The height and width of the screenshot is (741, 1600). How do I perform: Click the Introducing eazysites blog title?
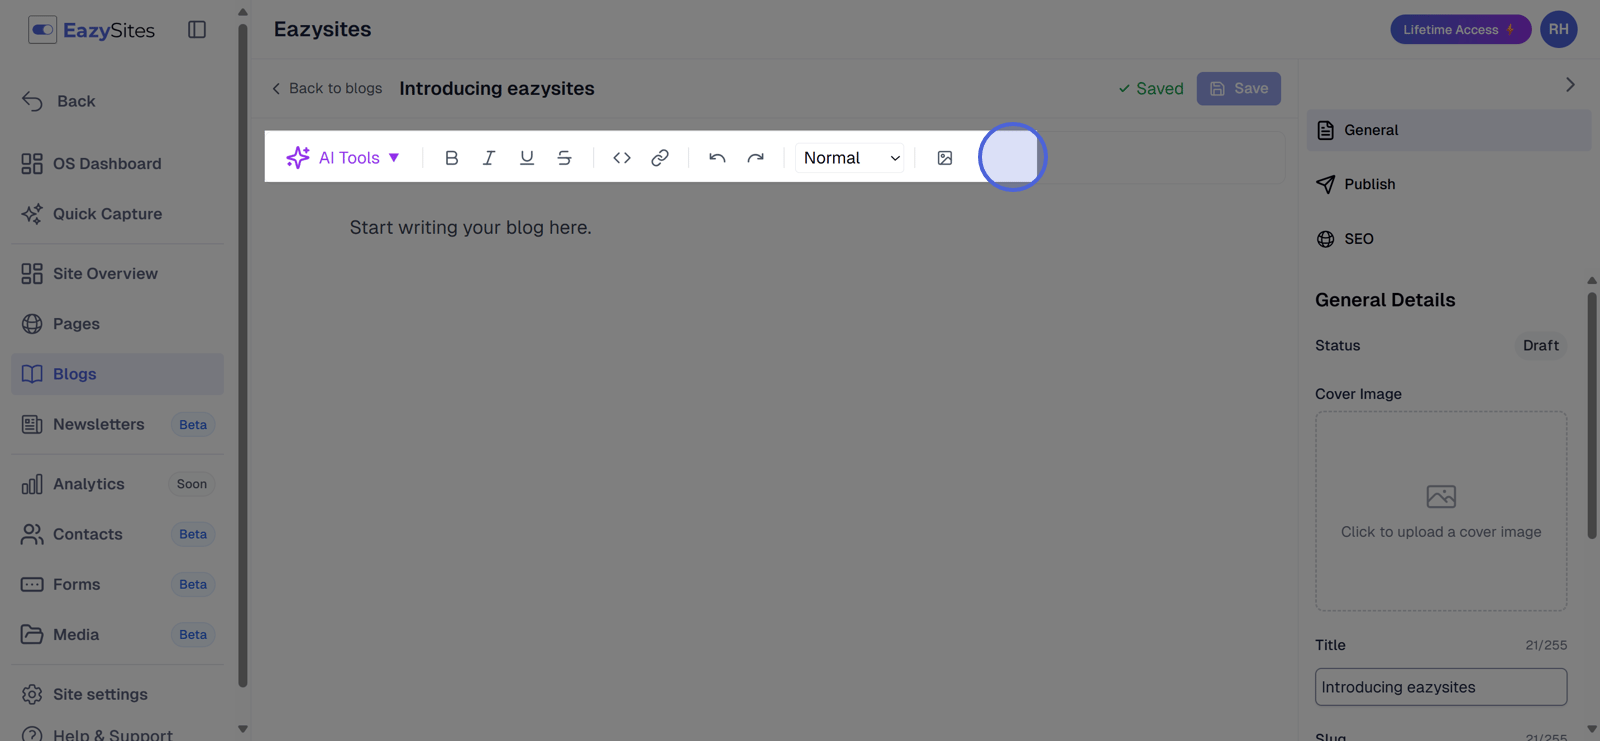point(497,88)
